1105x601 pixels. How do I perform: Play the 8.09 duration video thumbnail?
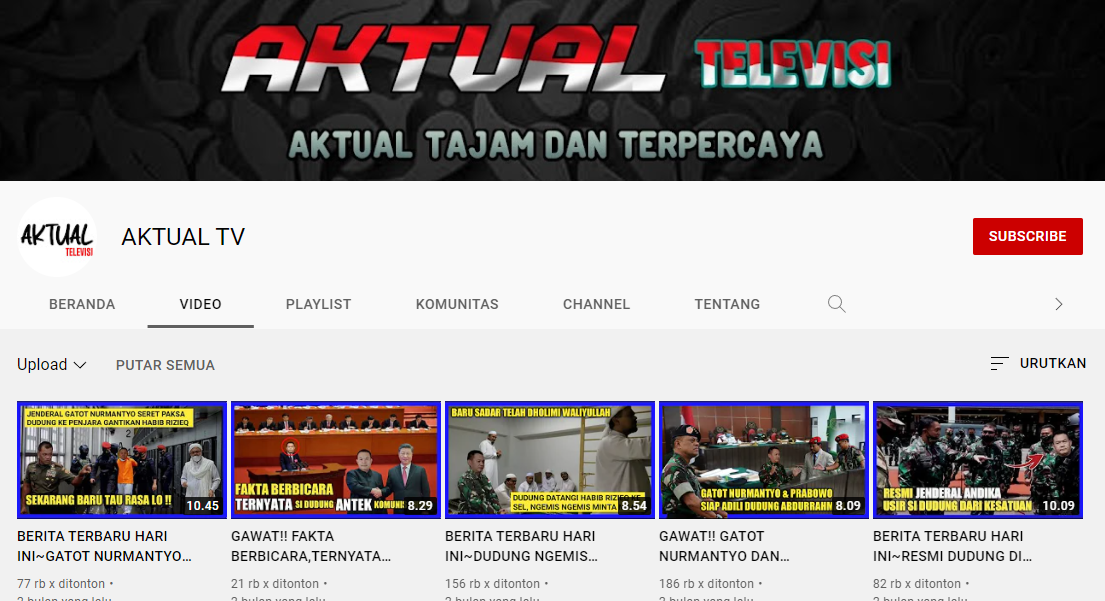pos(763,460)
